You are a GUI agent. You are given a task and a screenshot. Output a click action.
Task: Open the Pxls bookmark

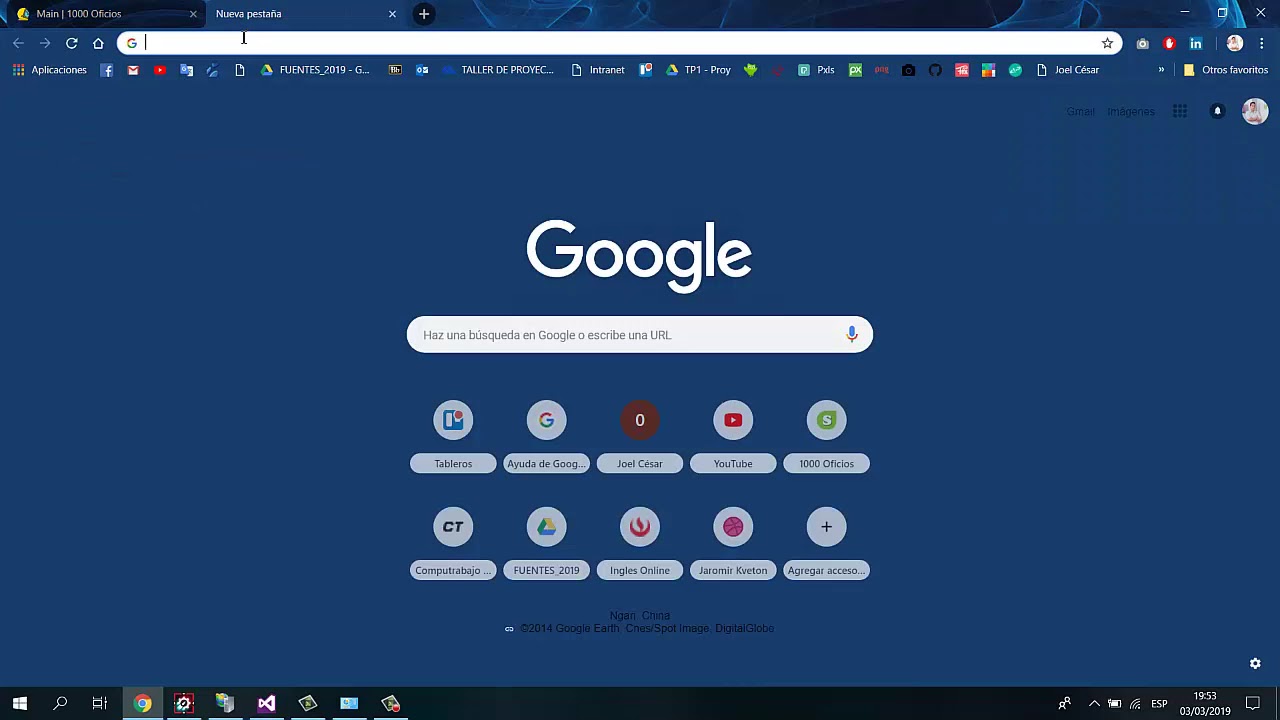tap(816, 70)
